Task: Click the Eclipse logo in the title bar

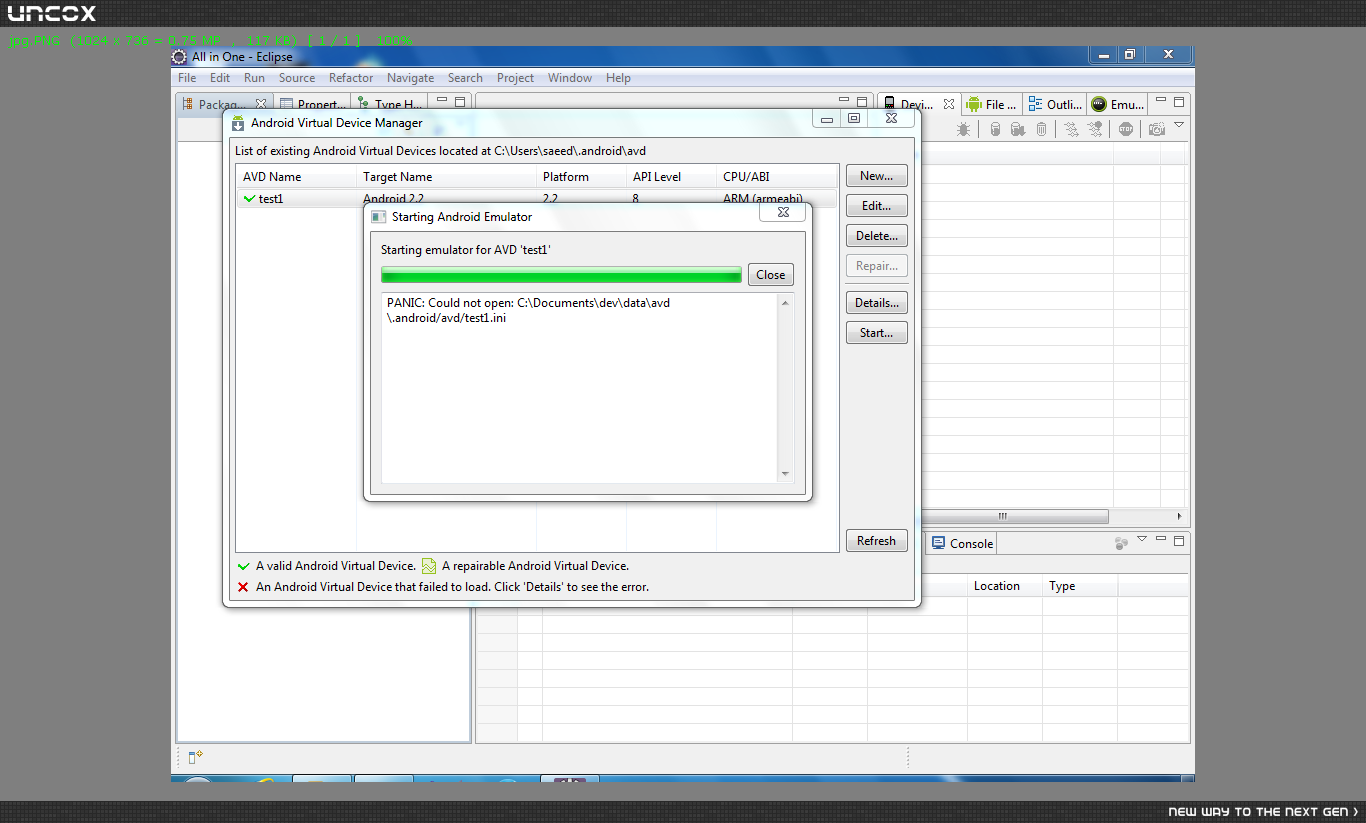Action: (x=180, y=57)
